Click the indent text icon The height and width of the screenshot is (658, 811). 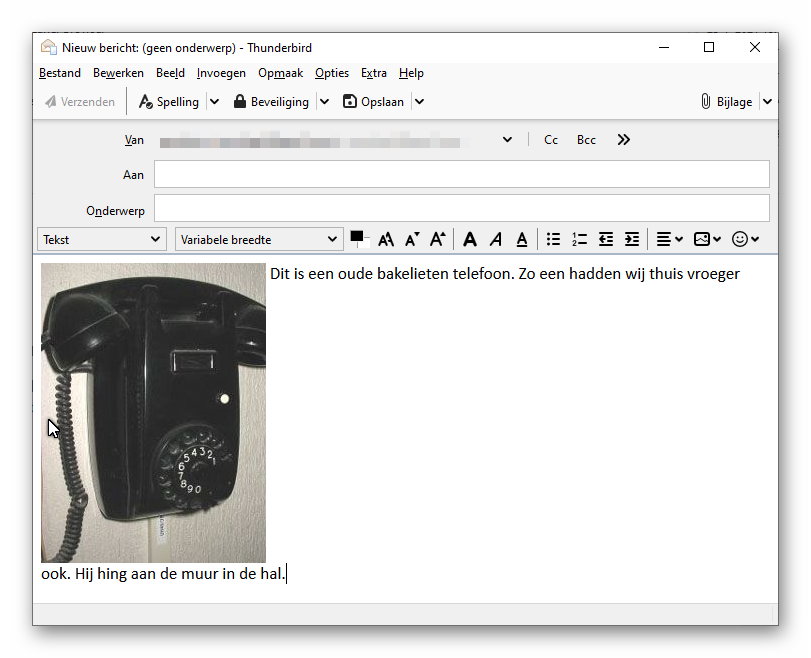(631, 240)
